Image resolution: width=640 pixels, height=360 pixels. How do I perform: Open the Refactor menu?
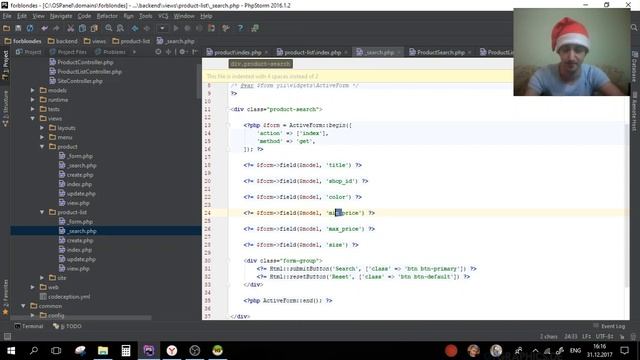(107, 16)
